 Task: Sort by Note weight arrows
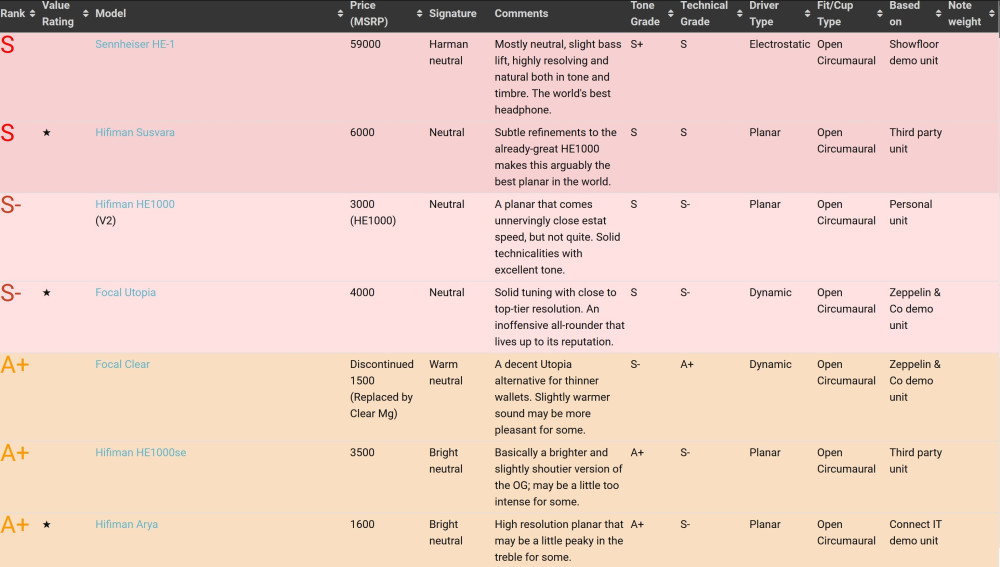pos(992,13)
